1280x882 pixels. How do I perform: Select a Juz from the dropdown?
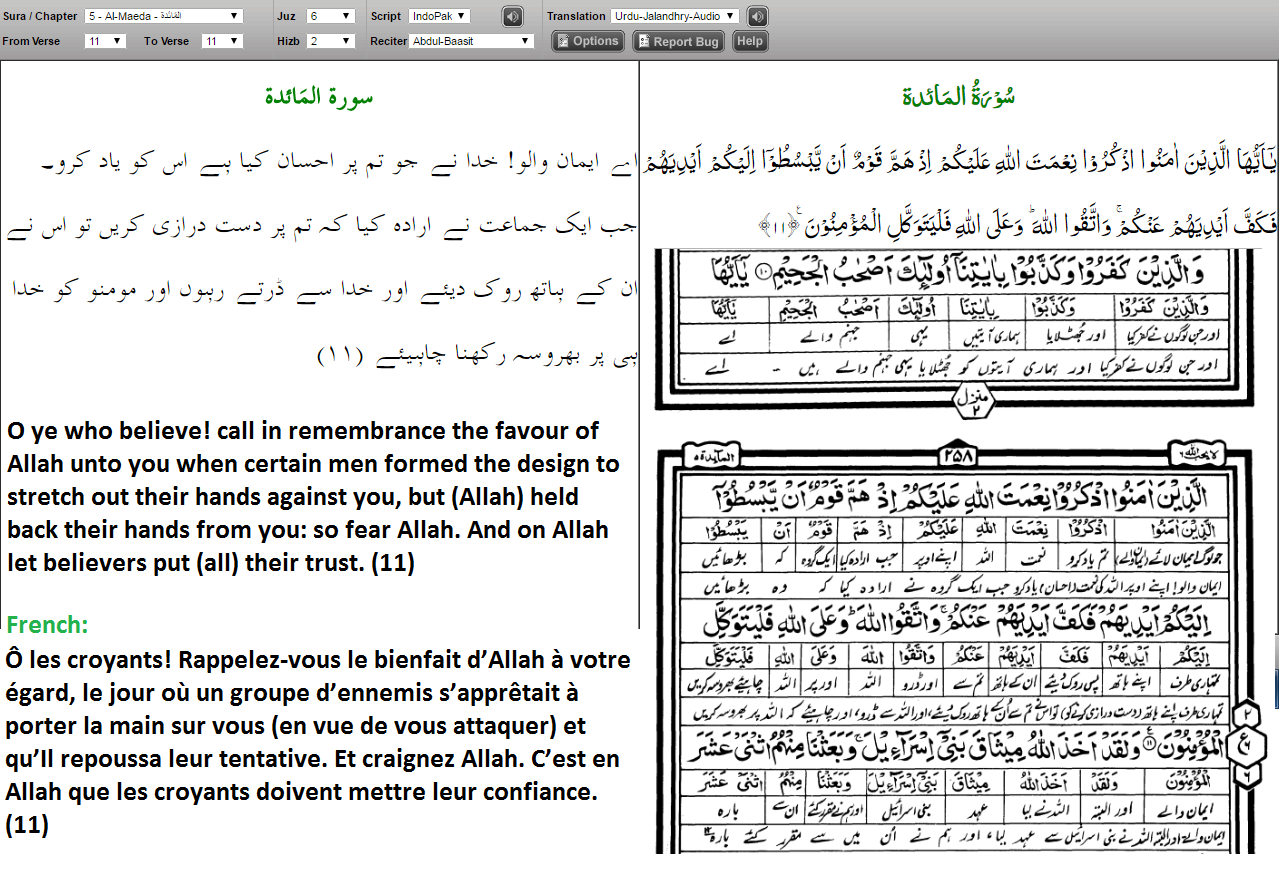(x=331, y=16)
